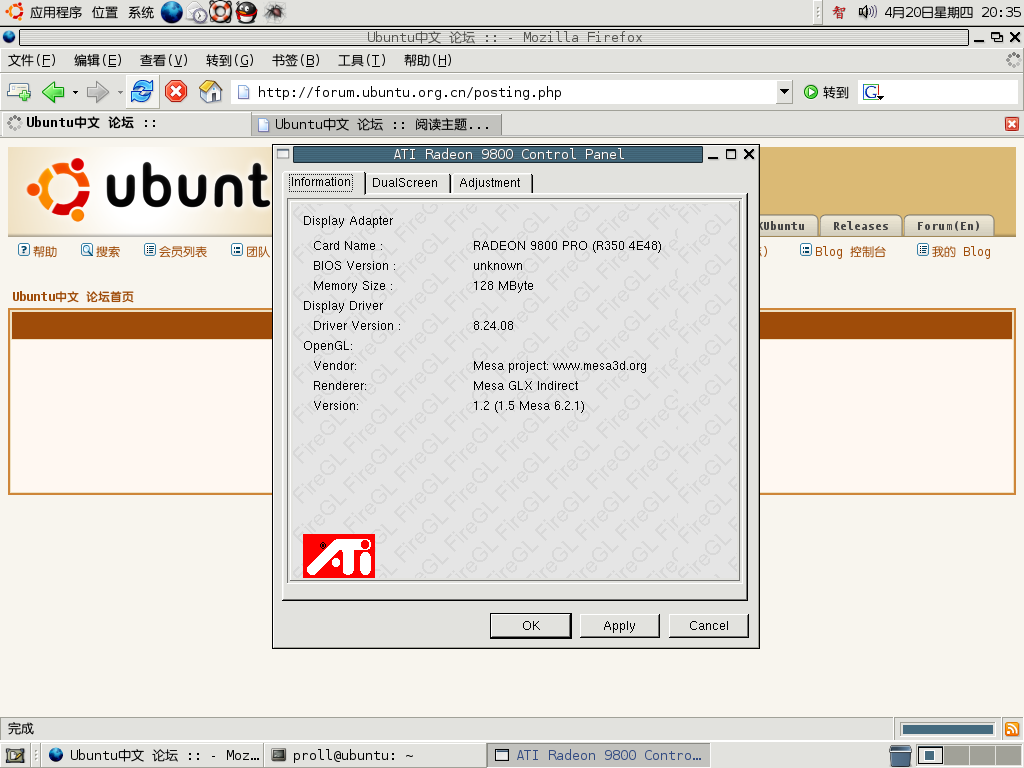Click the RSS feed icon in status bar

[x=1012, y=729]
